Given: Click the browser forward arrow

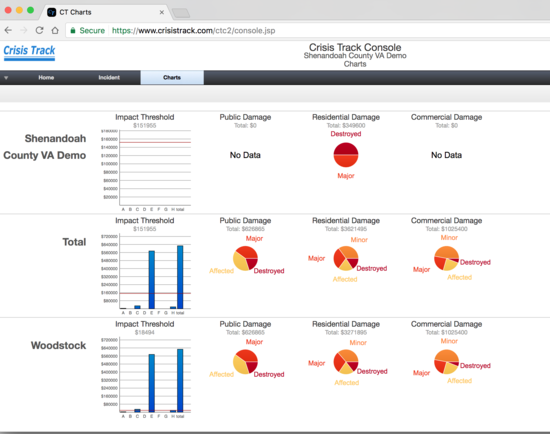Looking at the screenshot, I should pyautogui.click(x=24, y=31).
